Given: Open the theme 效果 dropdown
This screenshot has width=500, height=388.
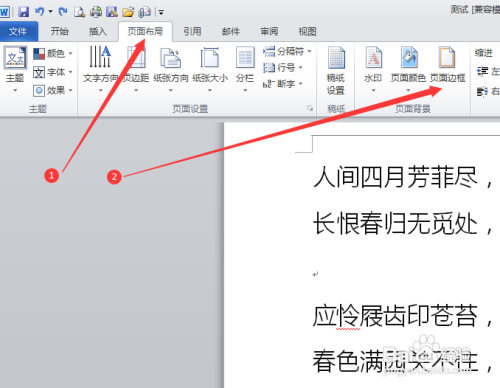Looking at the screenshot, I should [53, 90].
